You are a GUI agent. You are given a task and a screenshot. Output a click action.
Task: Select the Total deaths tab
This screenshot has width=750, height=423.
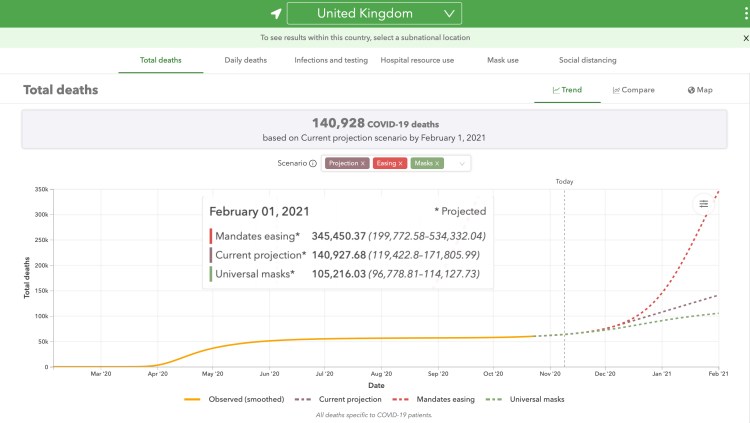click(161, 60)
